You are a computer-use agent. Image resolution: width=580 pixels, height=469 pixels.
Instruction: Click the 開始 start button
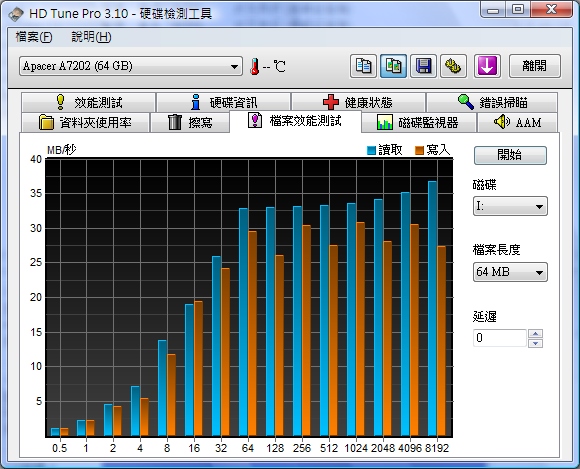tap(510, 155)
